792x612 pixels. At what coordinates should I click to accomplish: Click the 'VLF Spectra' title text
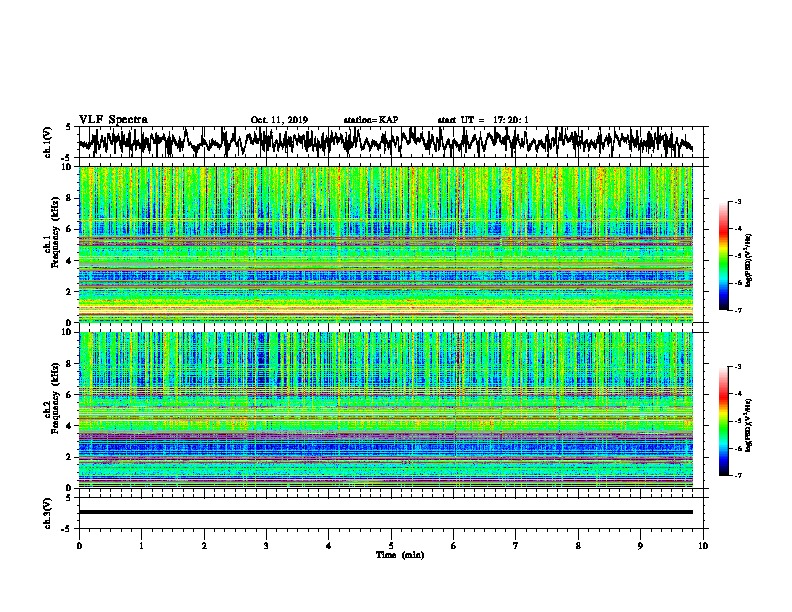[113, 120]
